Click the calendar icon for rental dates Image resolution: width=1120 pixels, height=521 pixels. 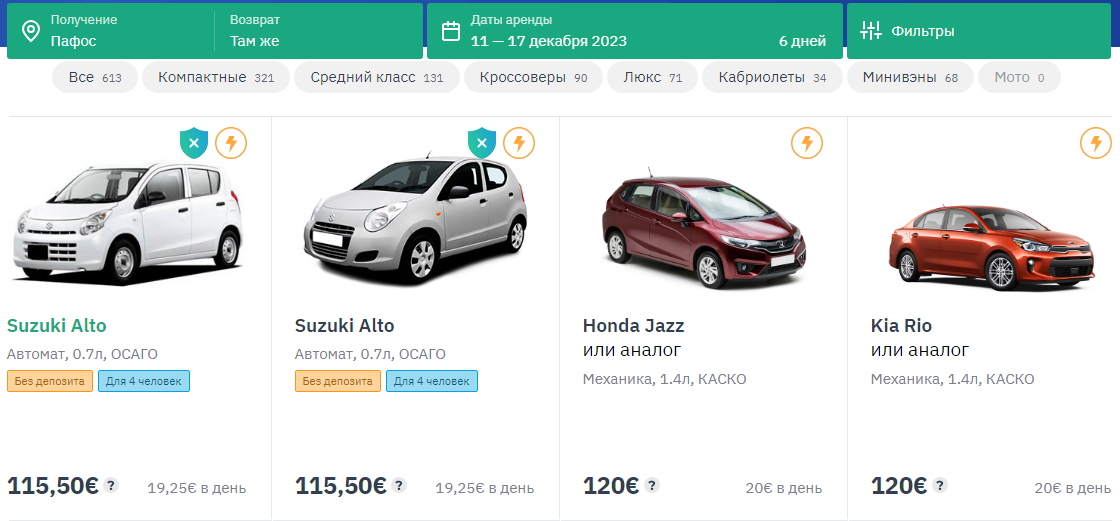[x=451, y=31]
